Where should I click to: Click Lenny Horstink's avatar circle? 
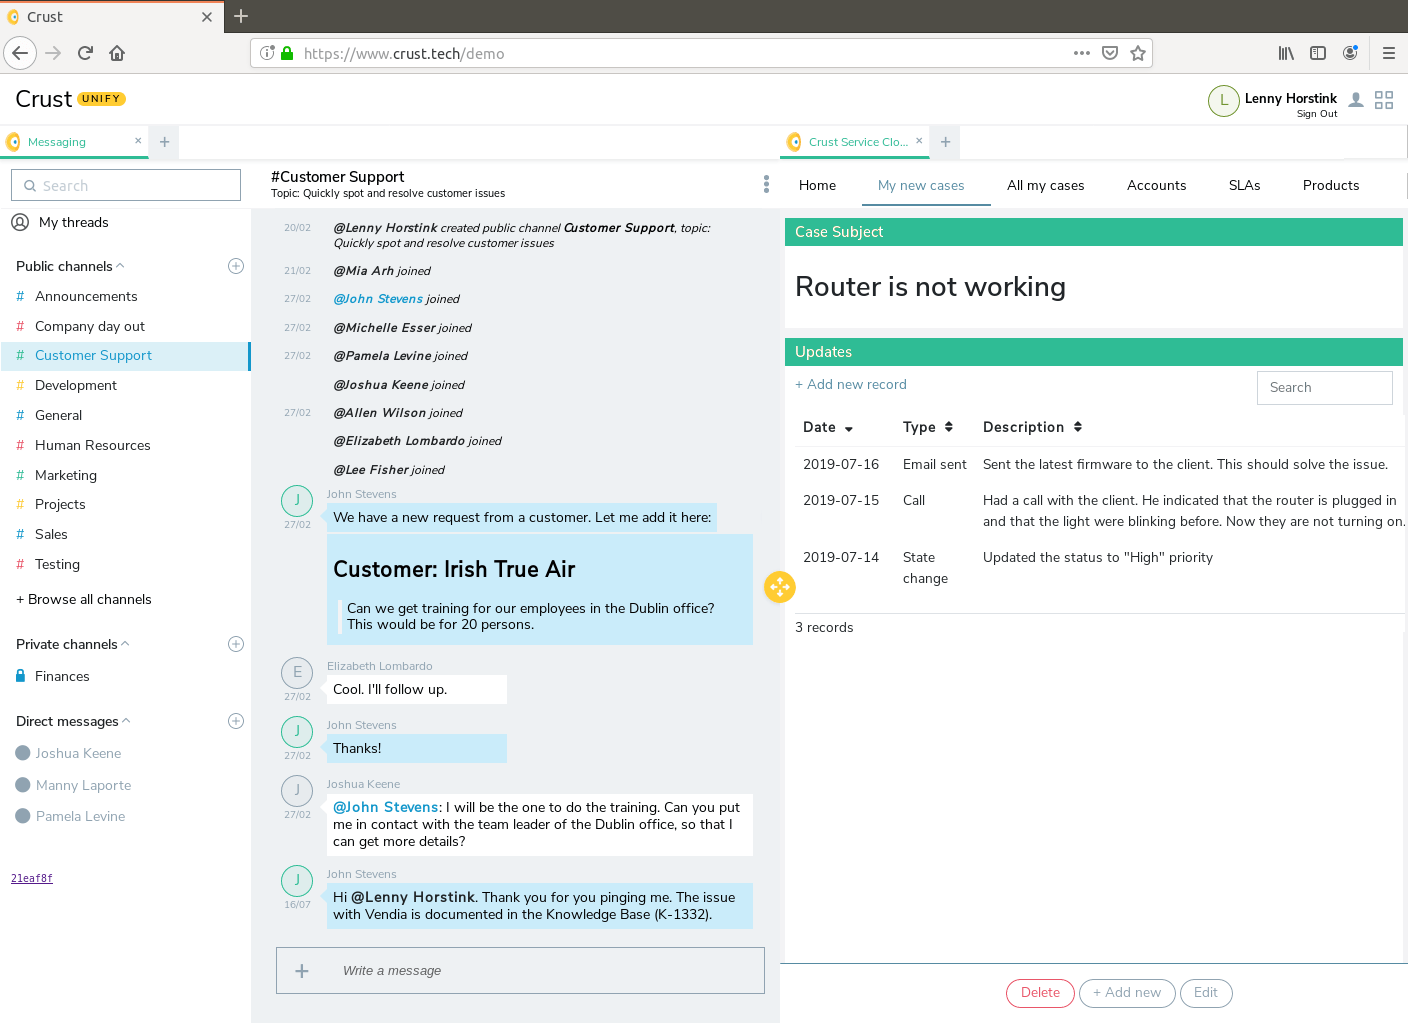click(x=1224, y=100)
